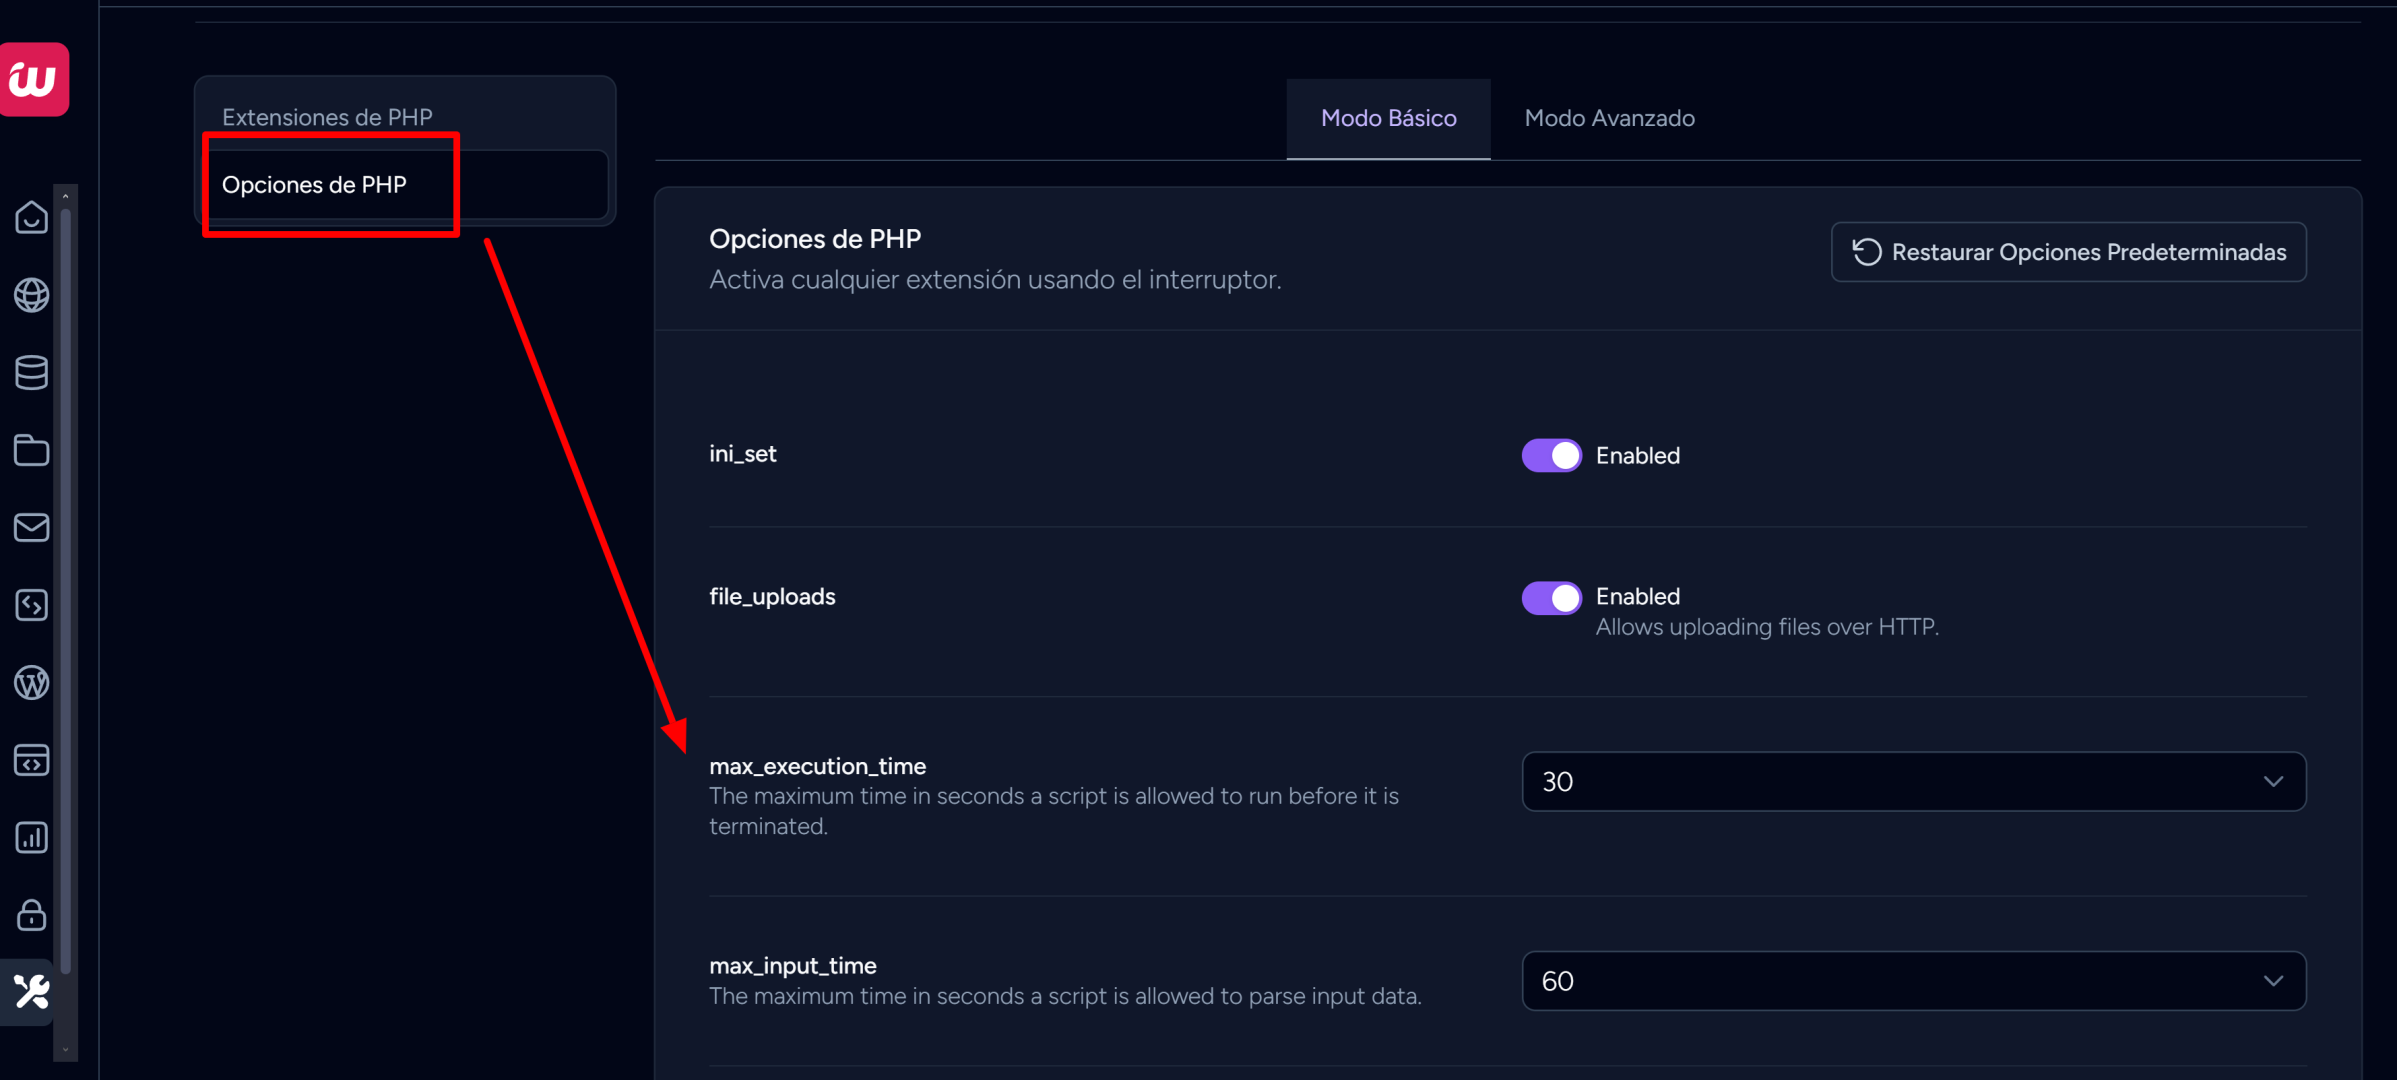This screenshot has height=1080, width=2397.
Task: Expand the max_execution_time dropdown
Action: pos(1912,781)
